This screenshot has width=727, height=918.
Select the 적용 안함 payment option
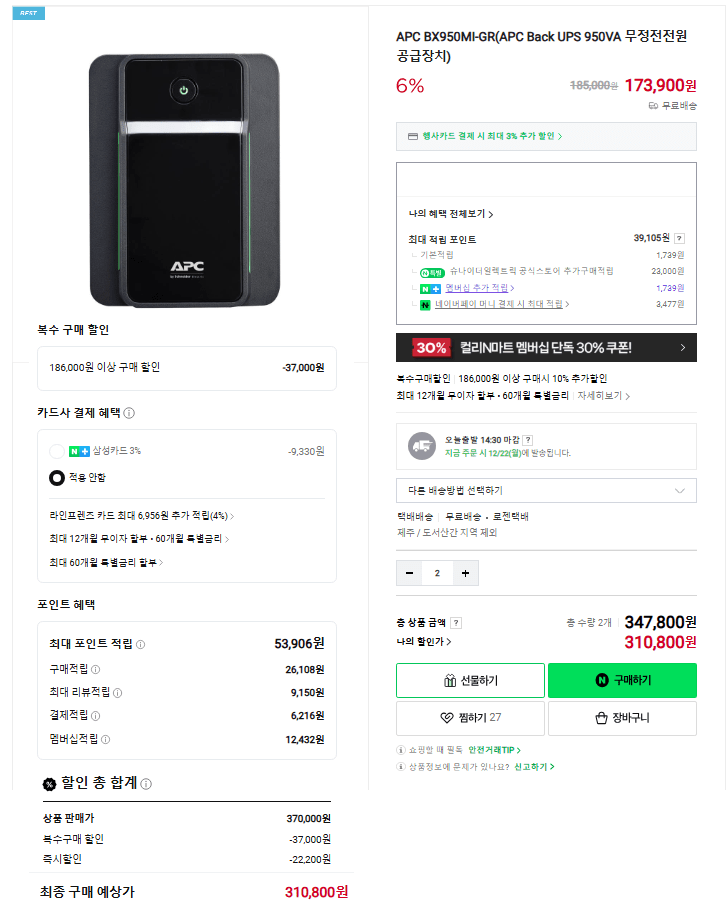click(58, 475)
